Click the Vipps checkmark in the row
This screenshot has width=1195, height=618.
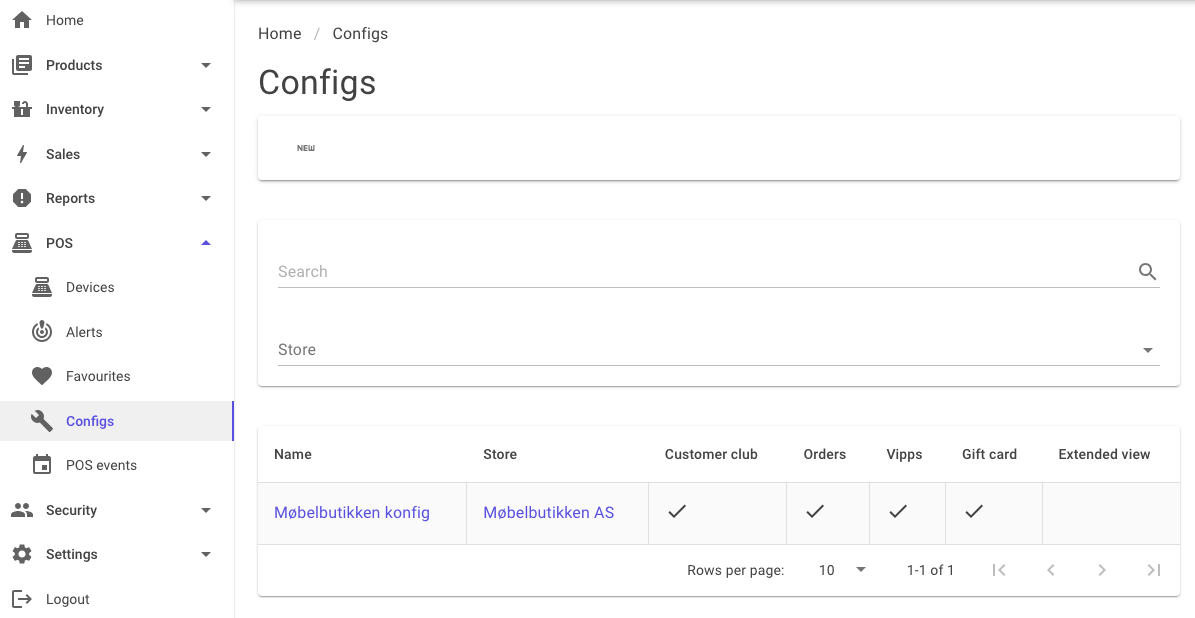(x=898, y=511)
